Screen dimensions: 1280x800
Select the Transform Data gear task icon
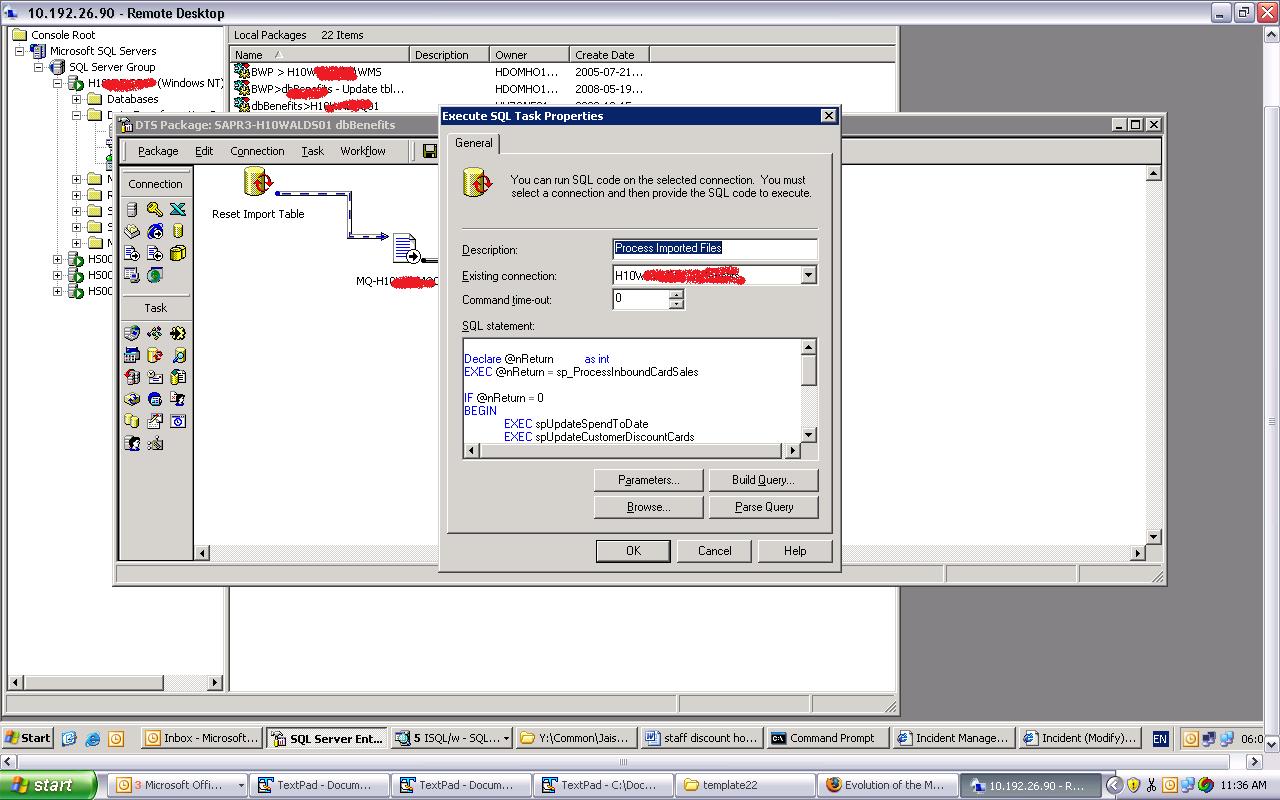pyautogui.click(x=178, y=333)
